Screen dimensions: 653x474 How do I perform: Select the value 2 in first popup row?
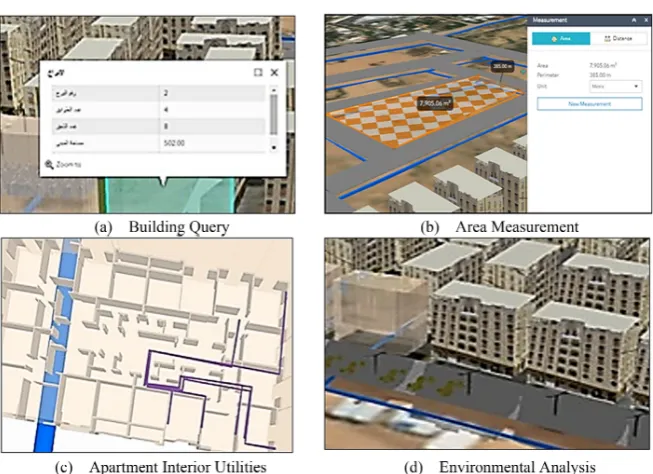[x=166, y=93]
